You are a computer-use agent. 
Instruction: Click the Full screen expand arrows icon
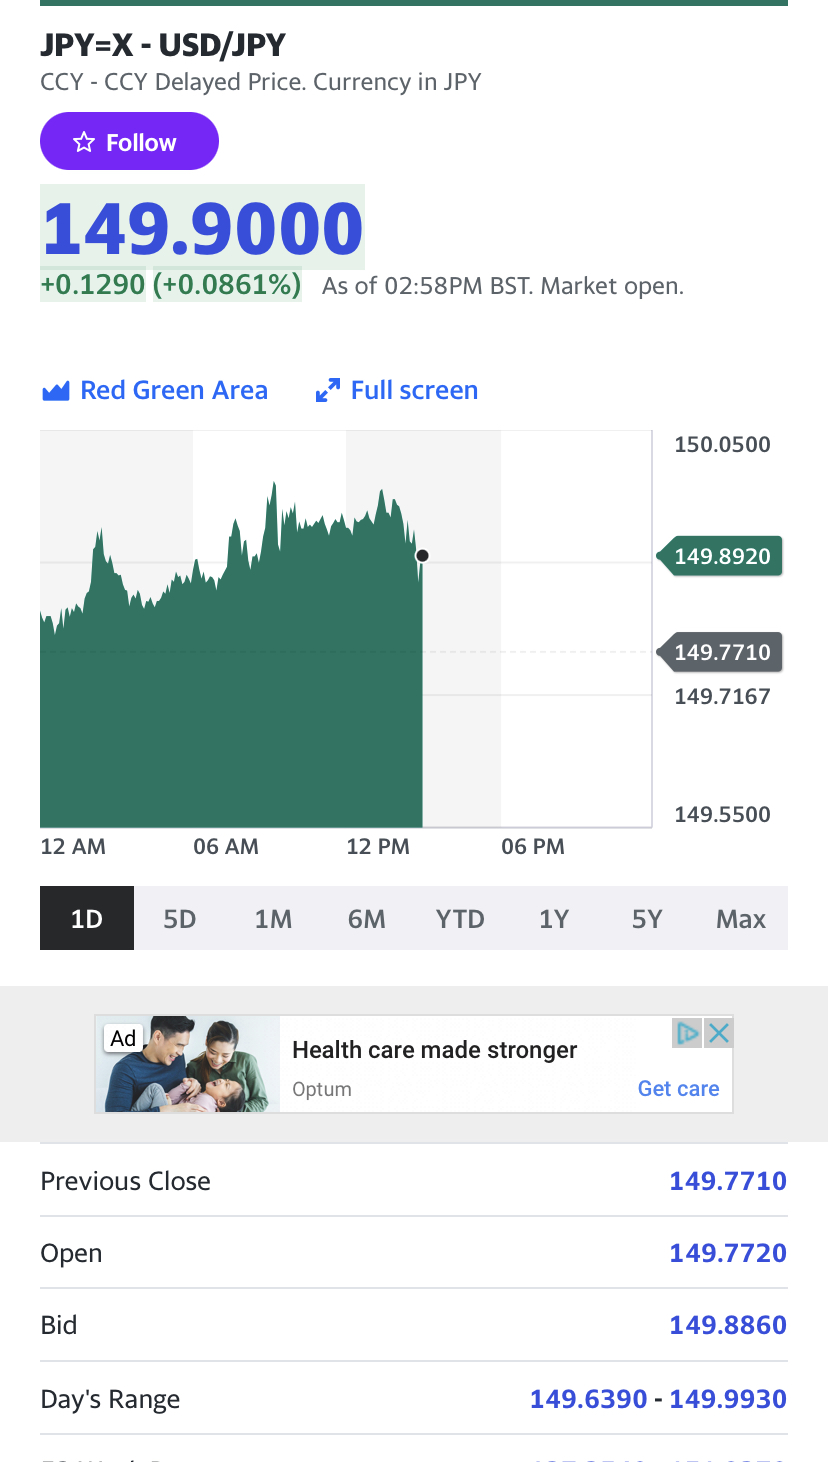[x=327, y=391]
